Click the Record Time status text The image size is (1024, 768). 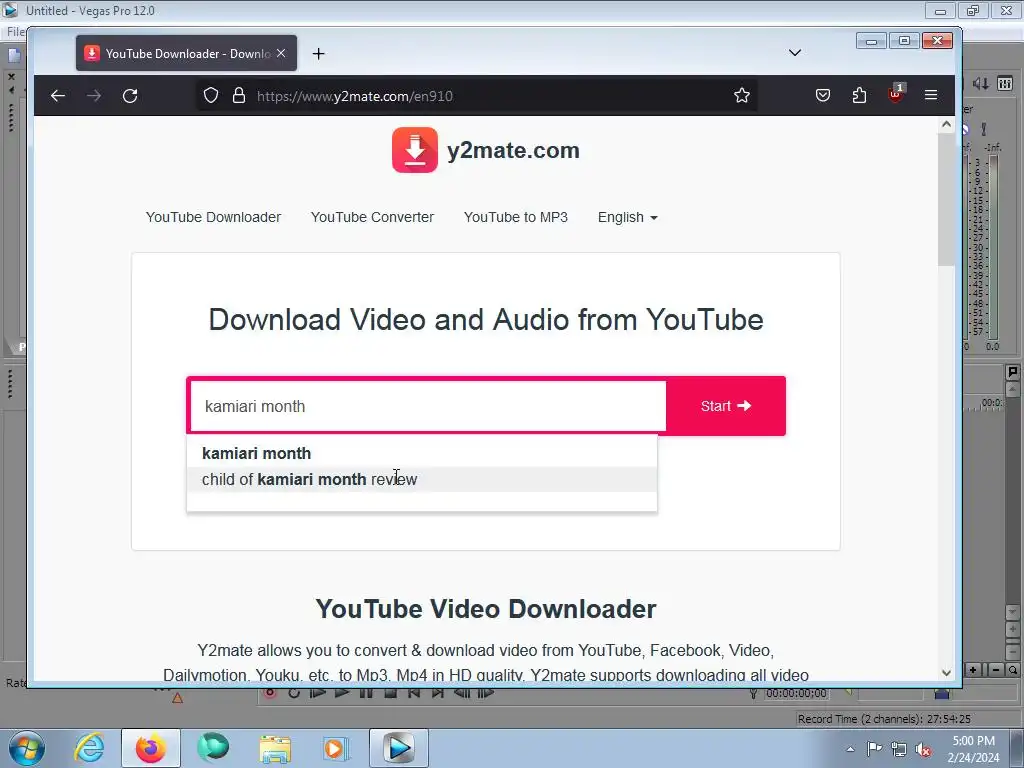coord(884,719)
